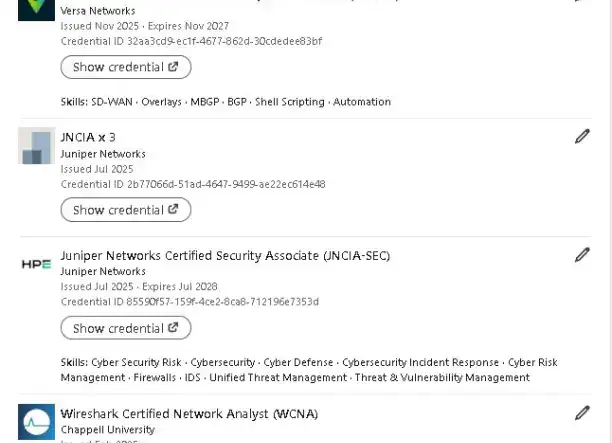Show credential for JNCIA x 3
The image size is (612, 443).
pyautogui.click(x=125, y=210)
